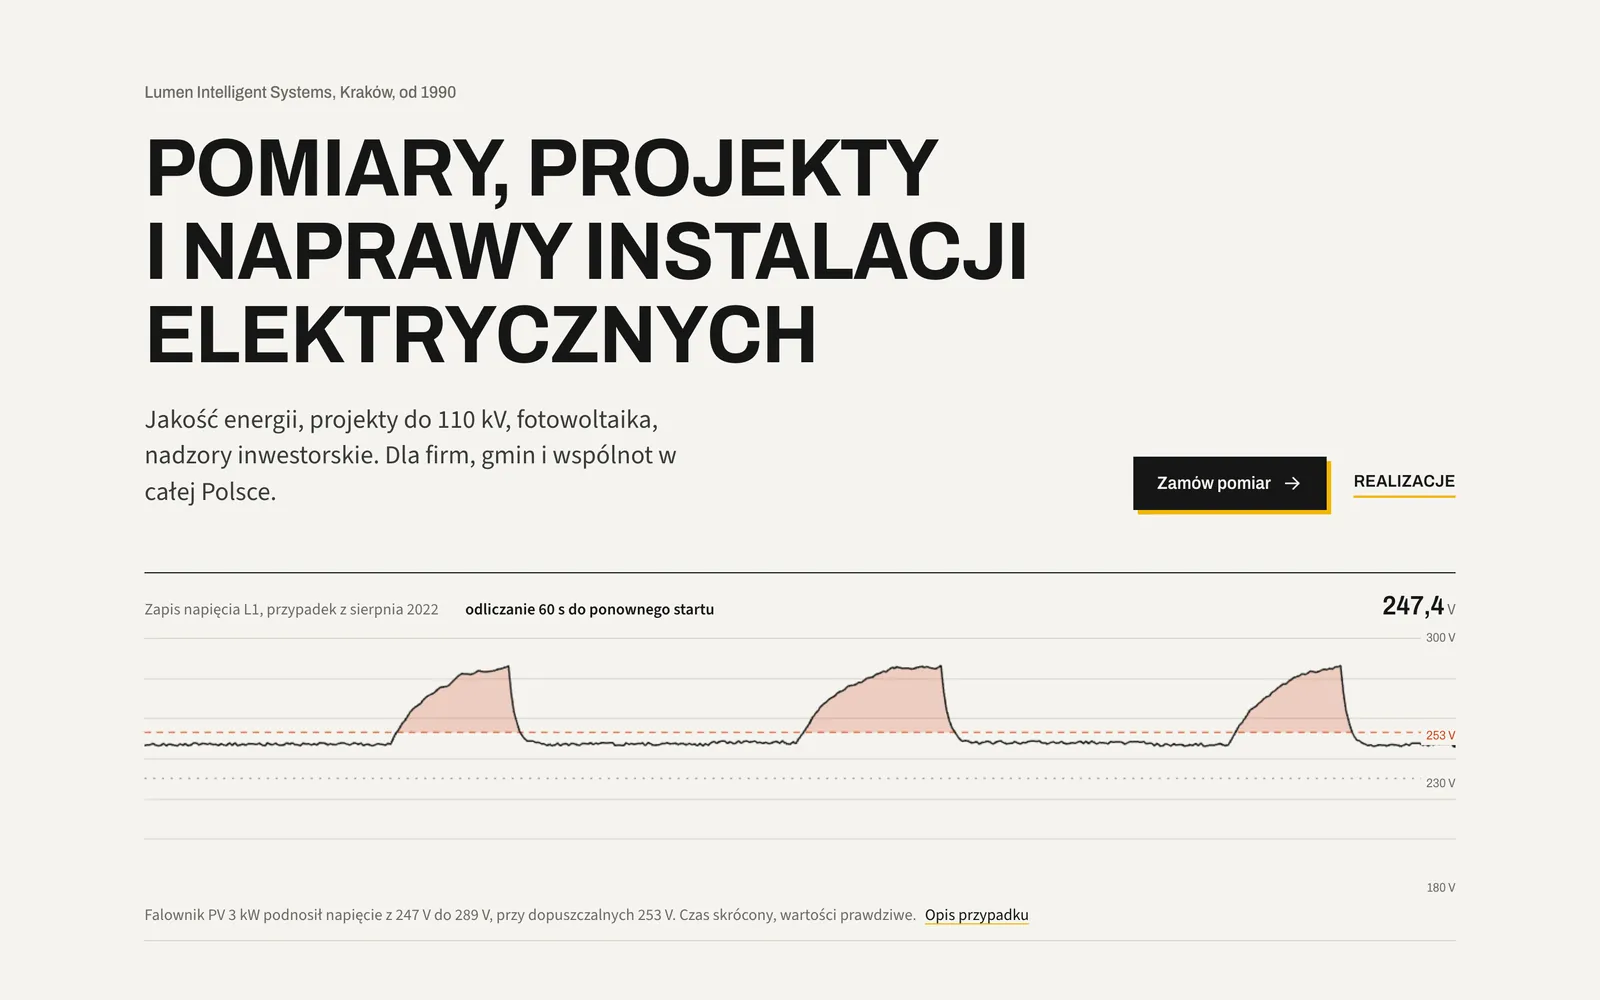Click the main heading 'POMIARY, PROJEKTY'

click(586, 252)
